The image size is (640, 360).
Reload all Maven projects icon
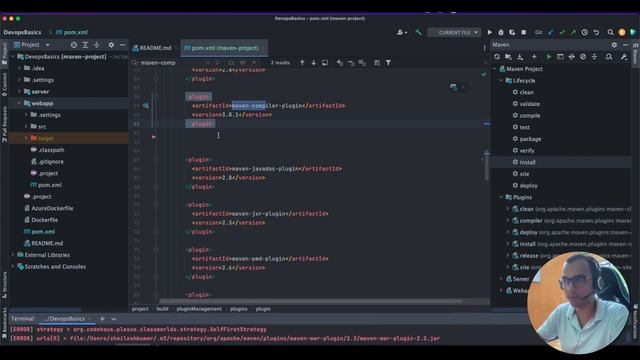497,57
